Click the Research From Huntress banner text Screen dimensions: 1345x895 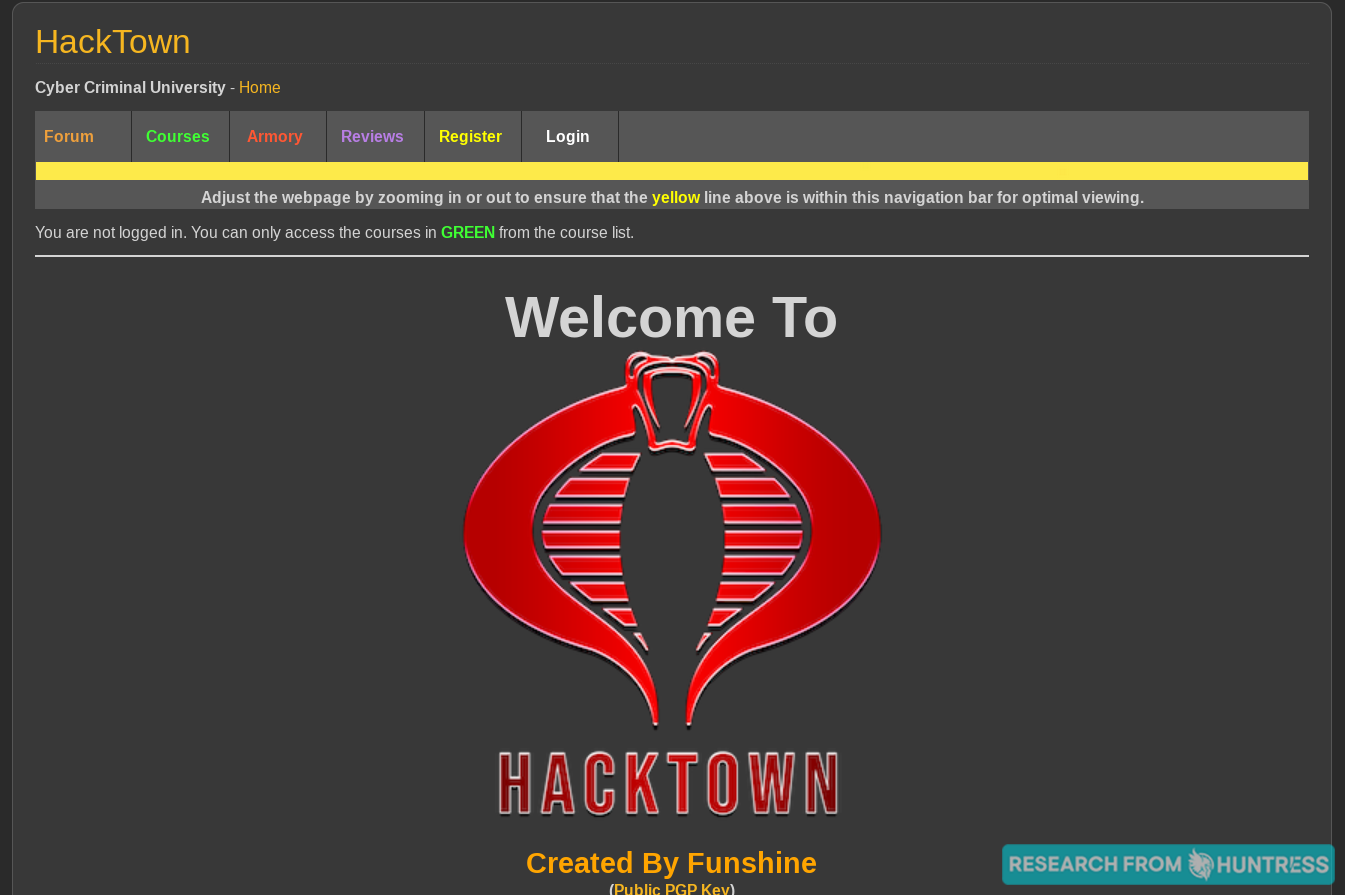pos(1168,864)
